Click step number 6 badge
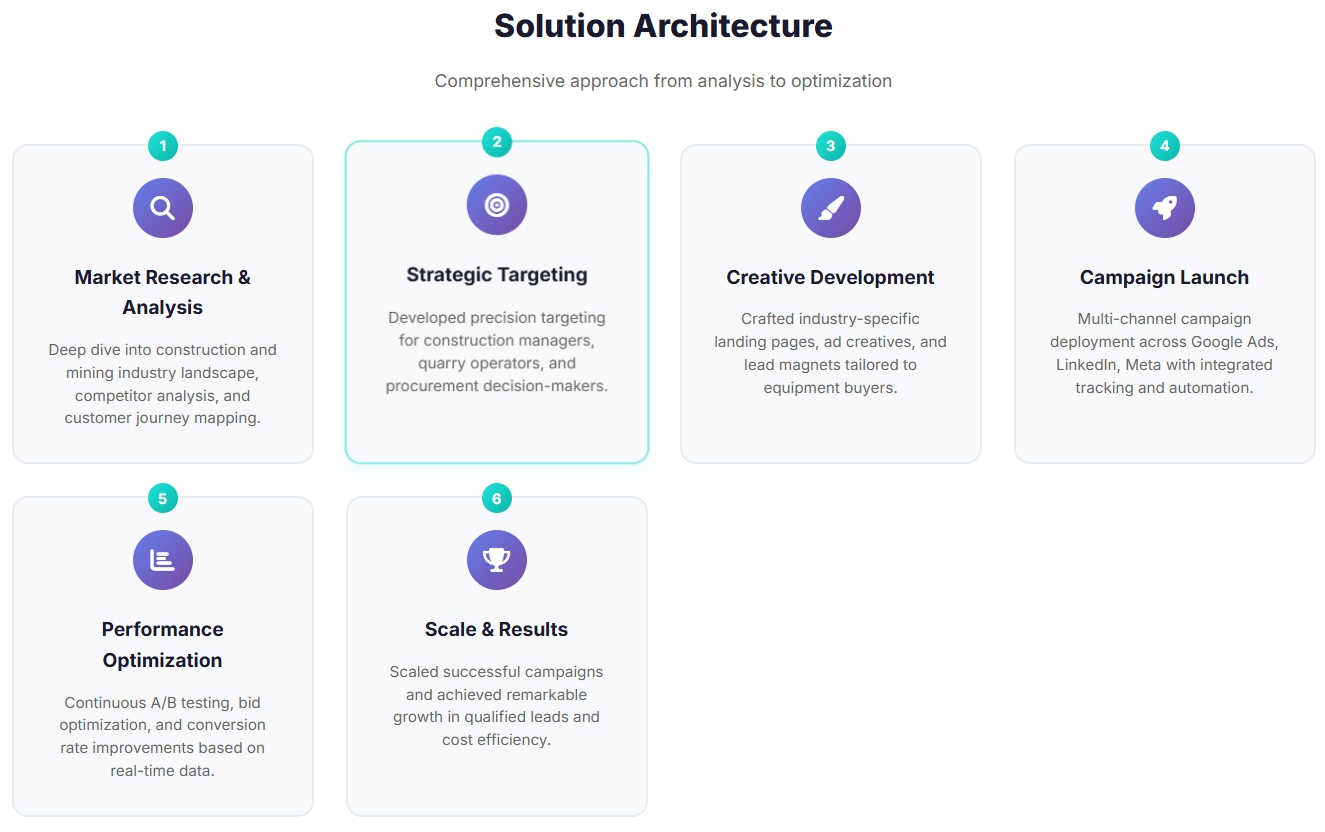Viewport: 1325px width, 832px height. [x=497, y=498]
